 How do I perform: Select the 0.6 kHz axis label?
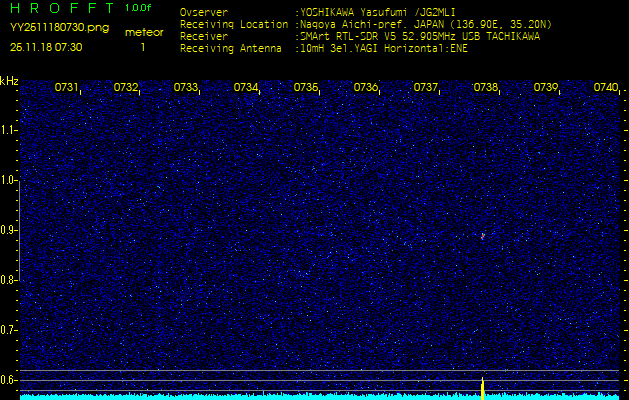[x=9, y=379]
